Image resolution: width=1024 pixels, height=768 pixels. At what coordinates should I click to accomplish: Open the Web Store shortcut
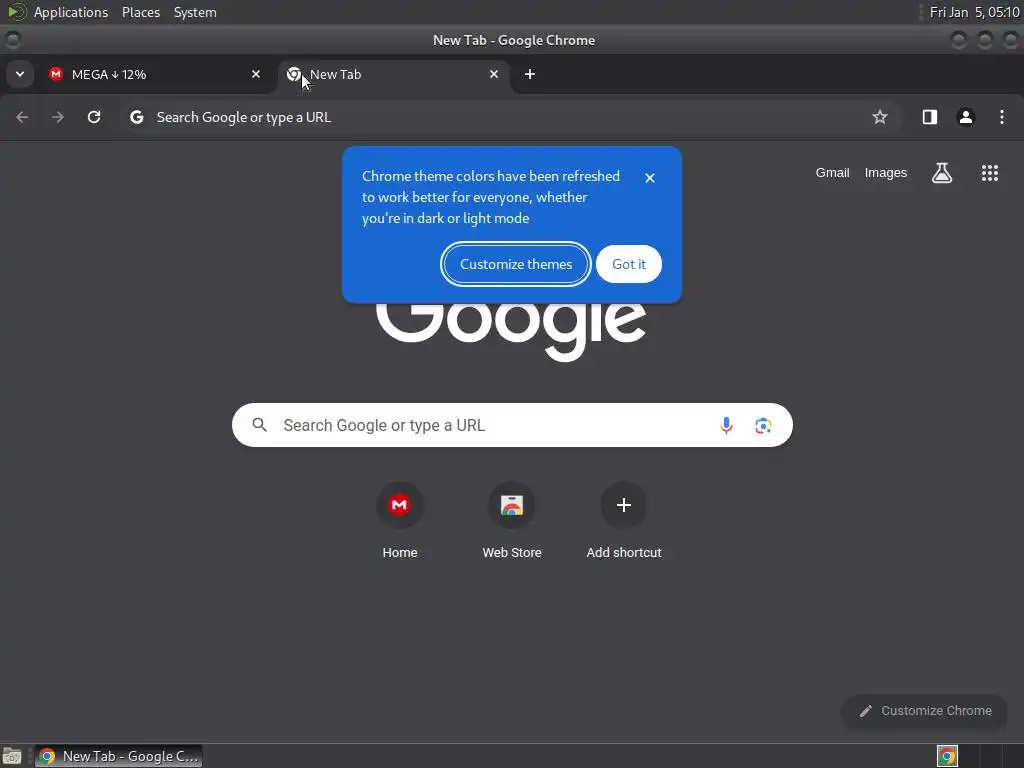511,520
